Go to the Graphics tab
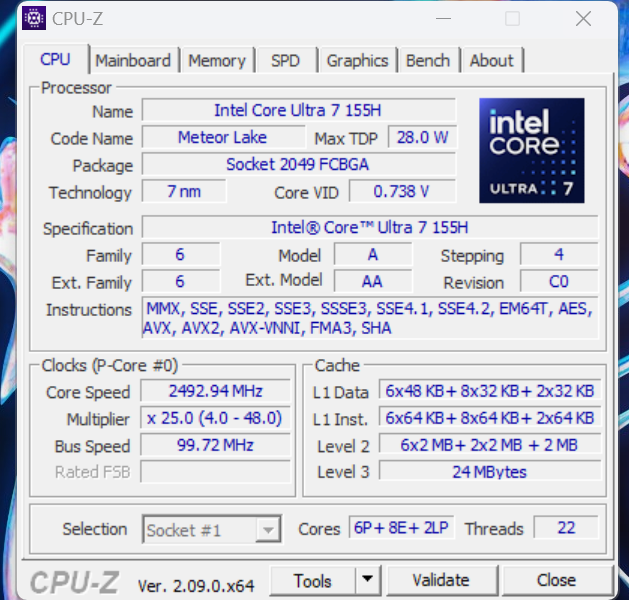629x600 pixels. click(x=357, y=60)
